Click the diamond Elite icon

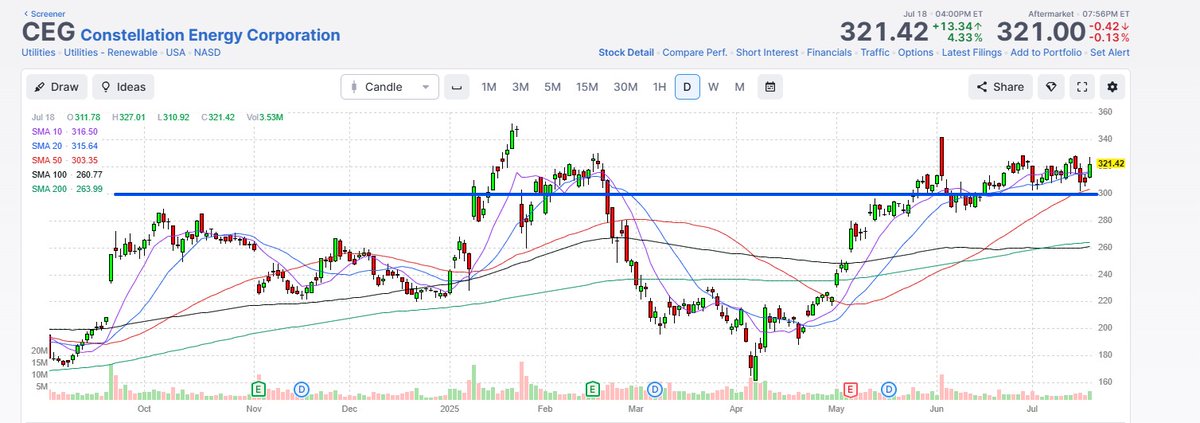1051,87
